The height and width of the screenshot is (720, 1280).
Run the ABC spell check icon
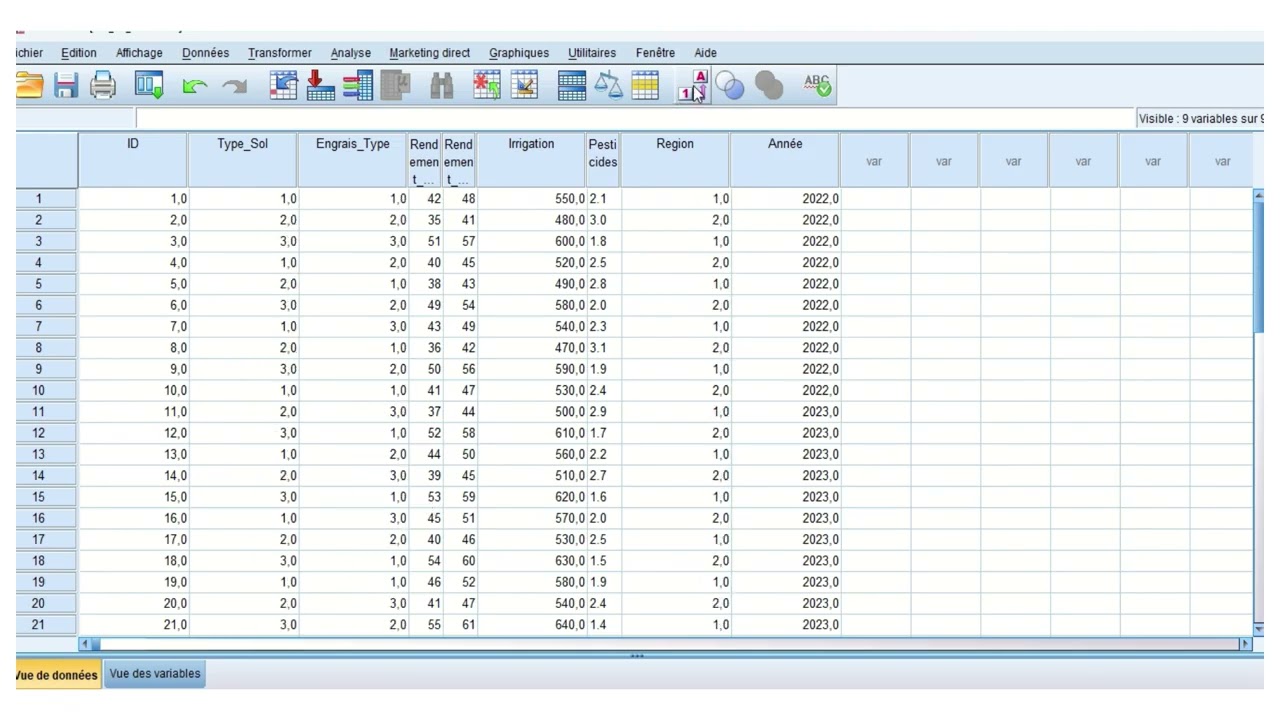817,87
